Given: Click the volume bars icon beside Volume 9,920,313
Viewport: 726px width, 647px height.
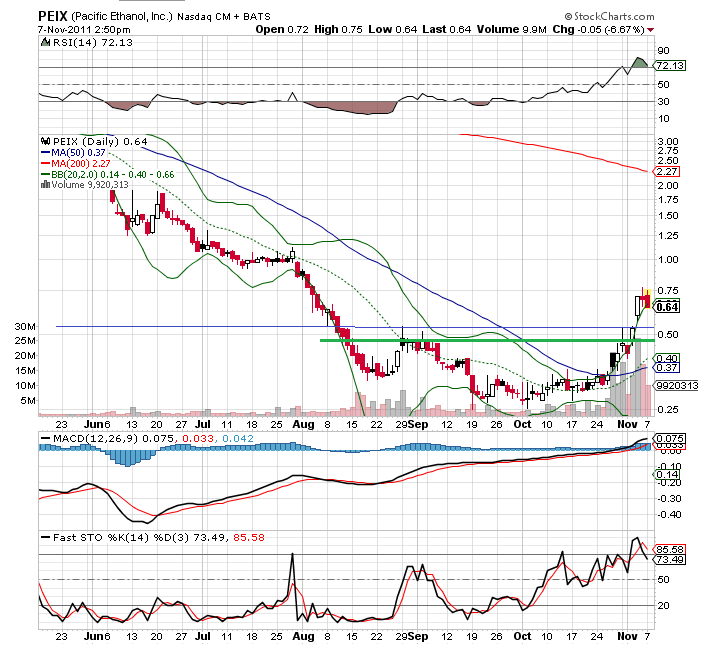Looking at the screenshot, I should 45,184.
